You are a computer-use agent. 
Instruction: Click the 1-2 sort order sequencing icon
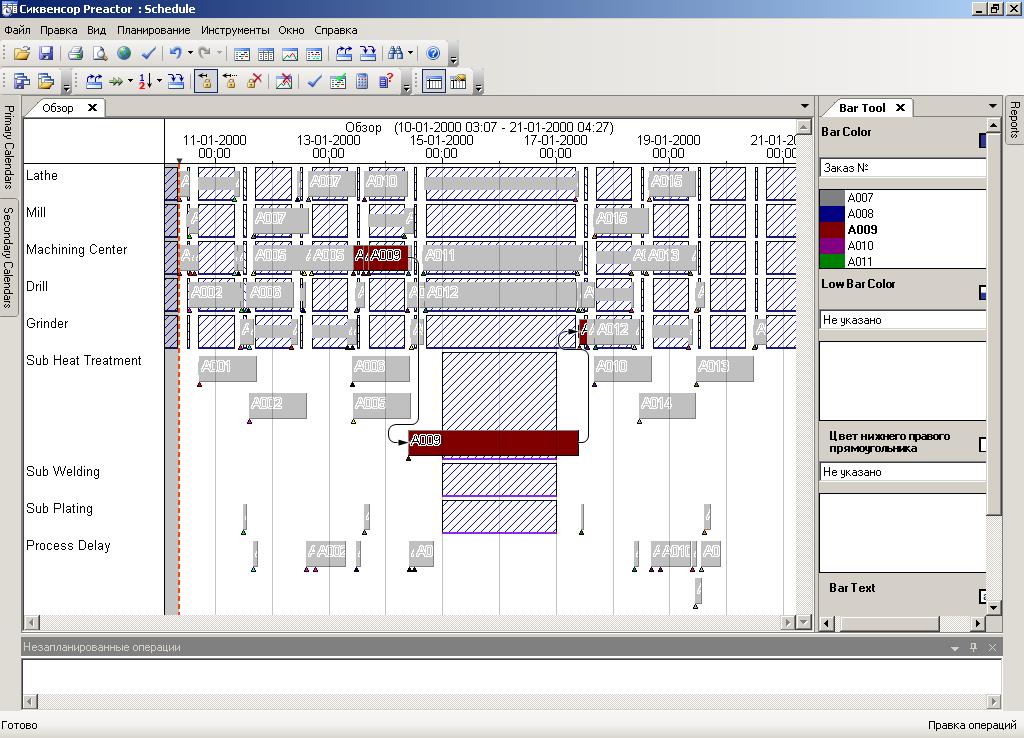(x=145, y=82)
